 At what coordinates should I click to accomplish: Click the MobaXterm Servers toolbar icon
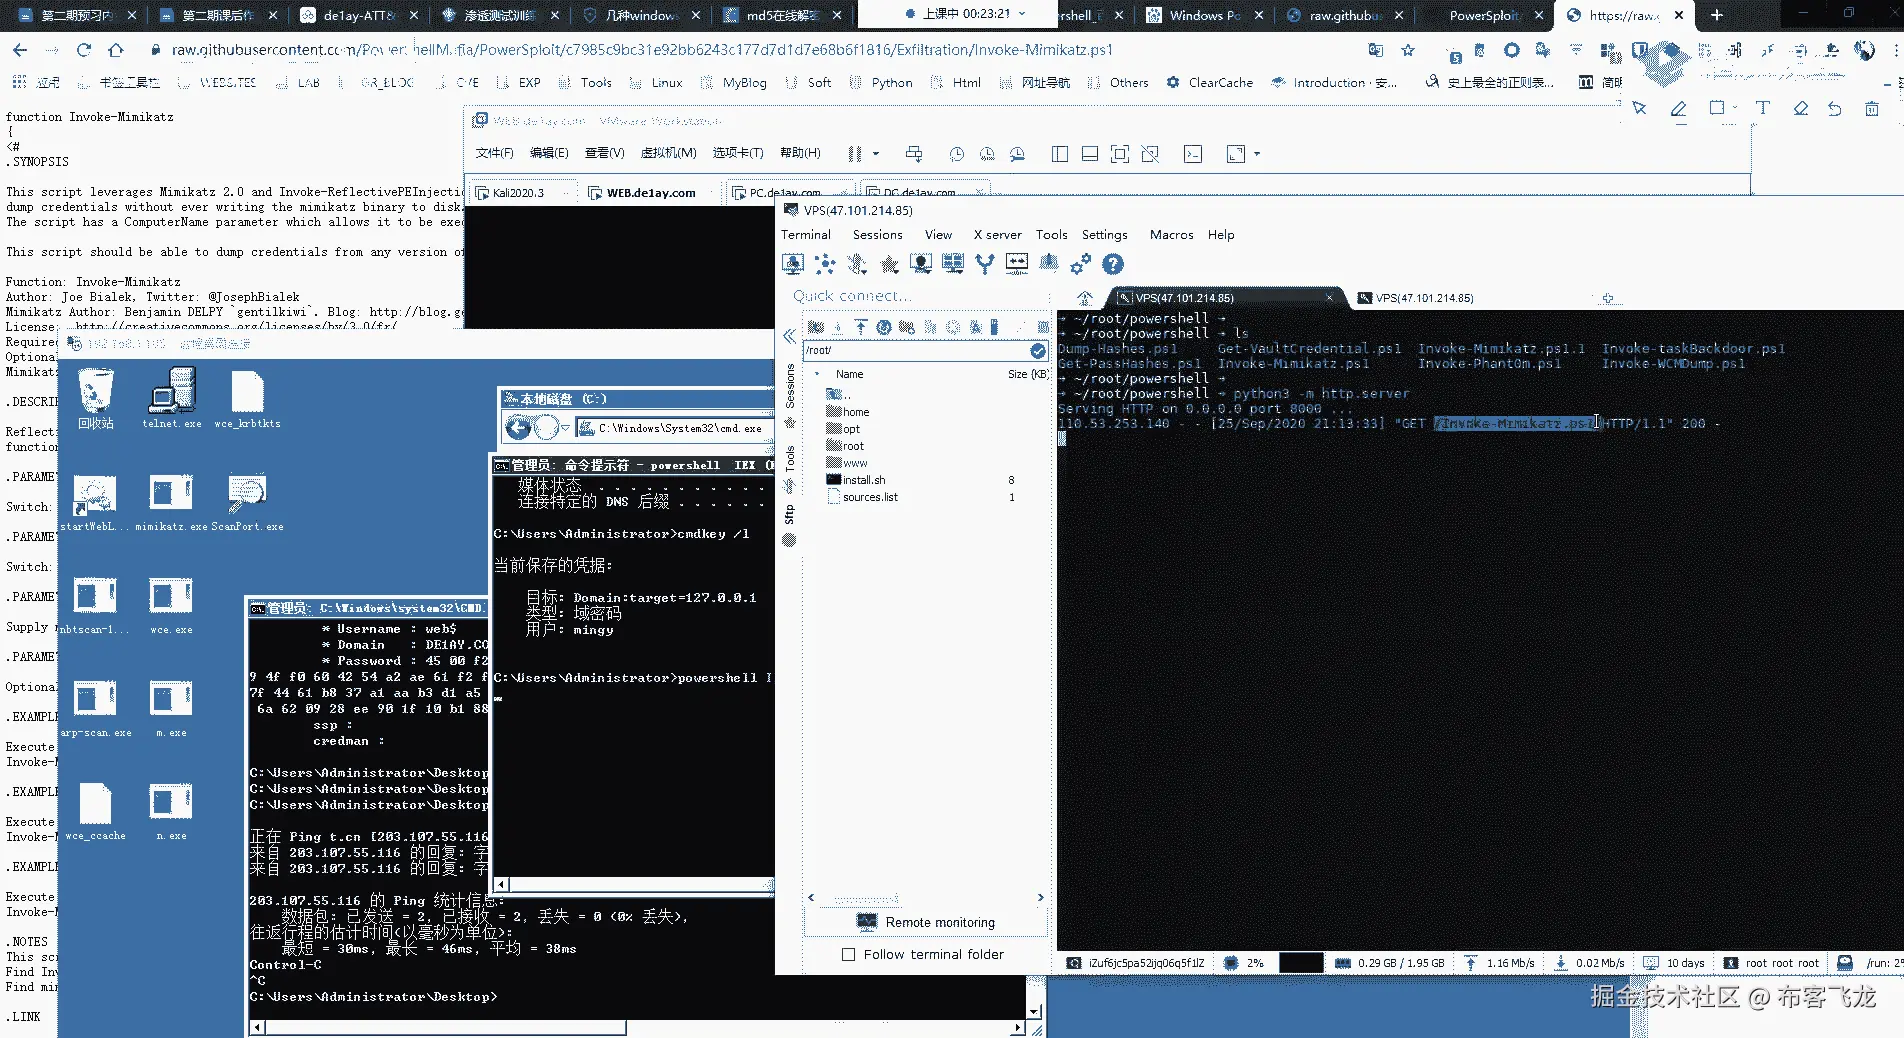point(825,264)
